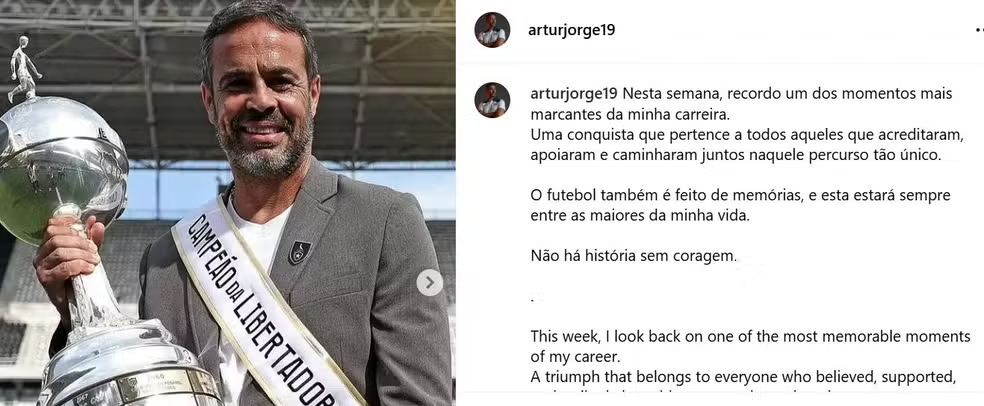Click the club badge pin on jacket
This screenshot has height=406, width=984.
[x=299, y=253]
